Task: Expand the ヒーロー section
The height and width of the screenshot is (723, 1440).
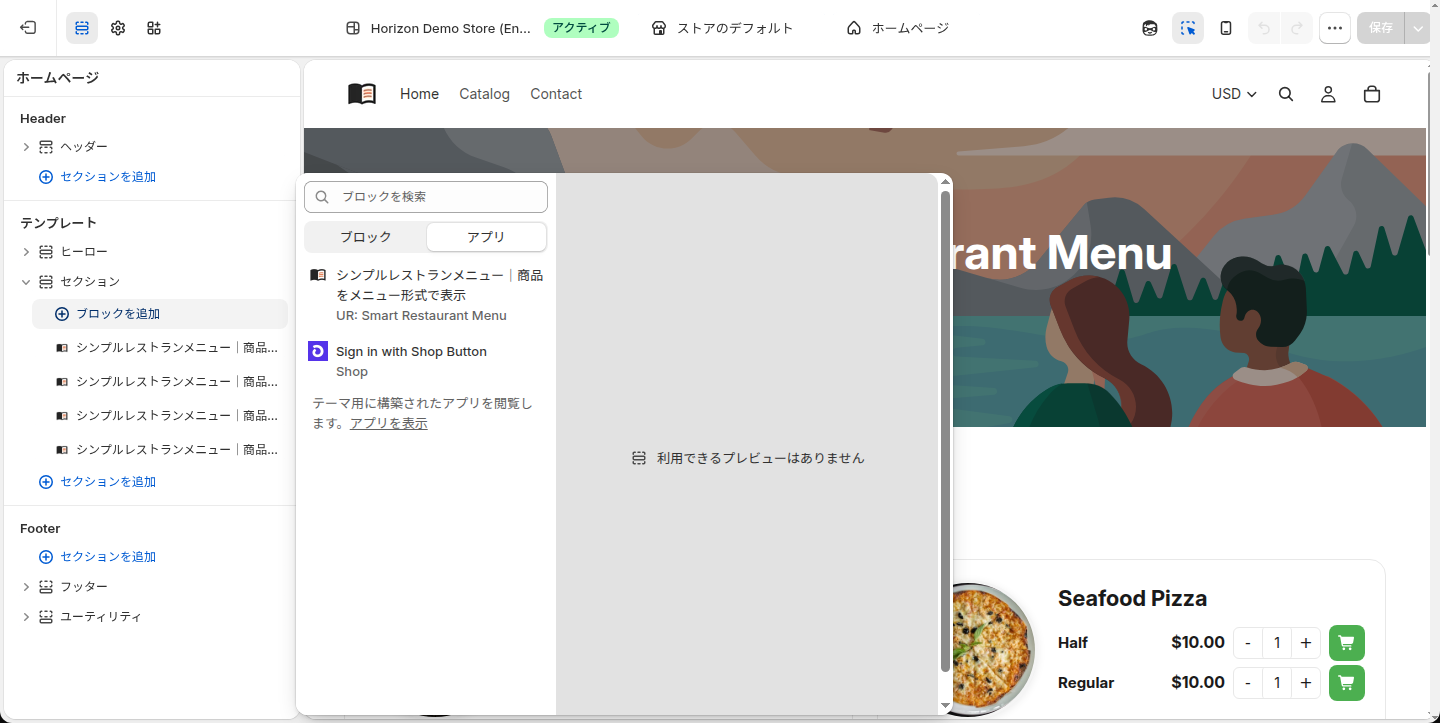Action: click(26, 252)
